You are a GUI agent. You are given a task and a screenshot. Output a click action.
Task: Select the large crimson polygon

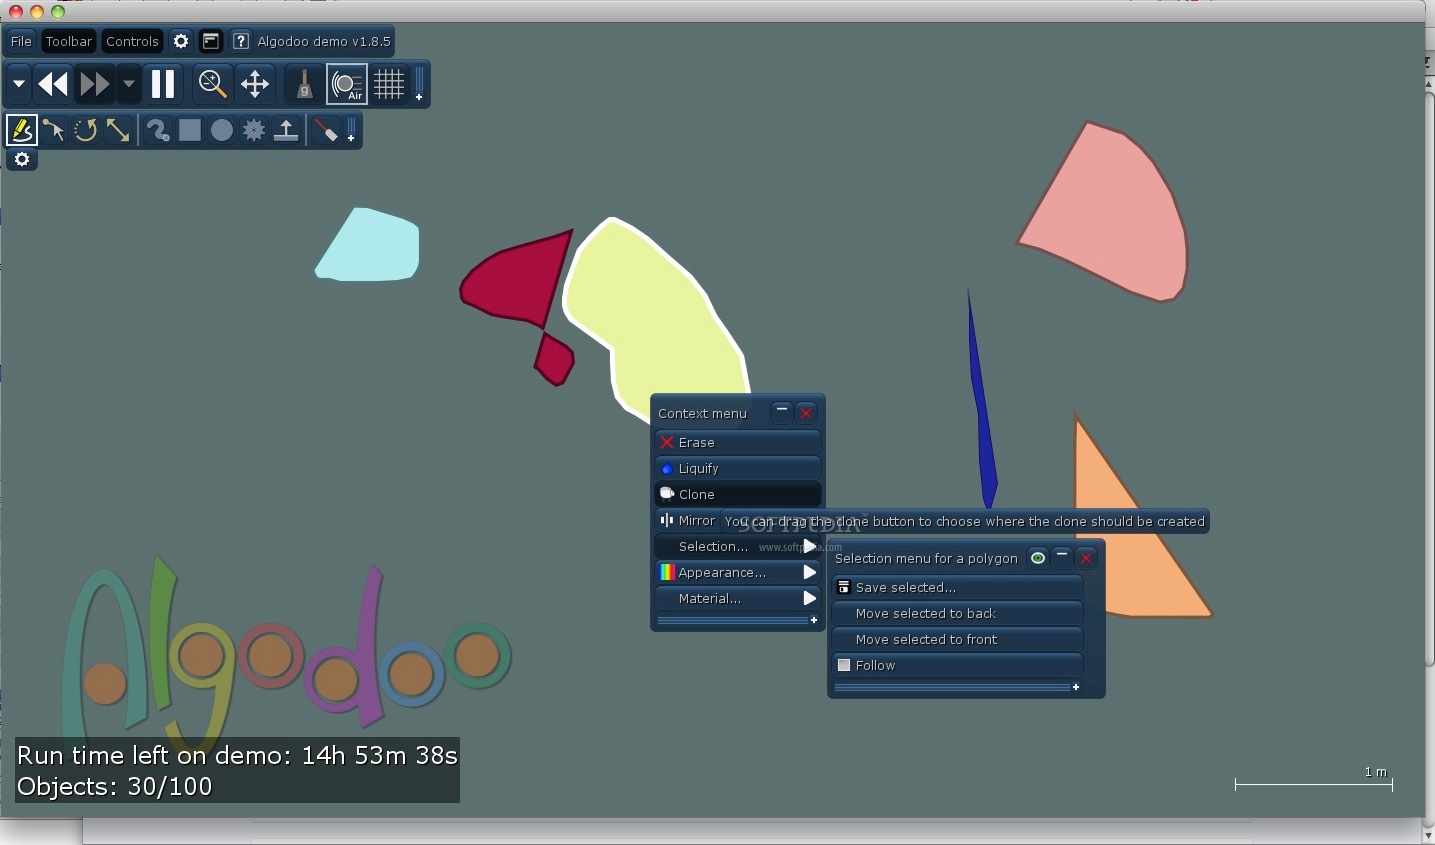520,280
